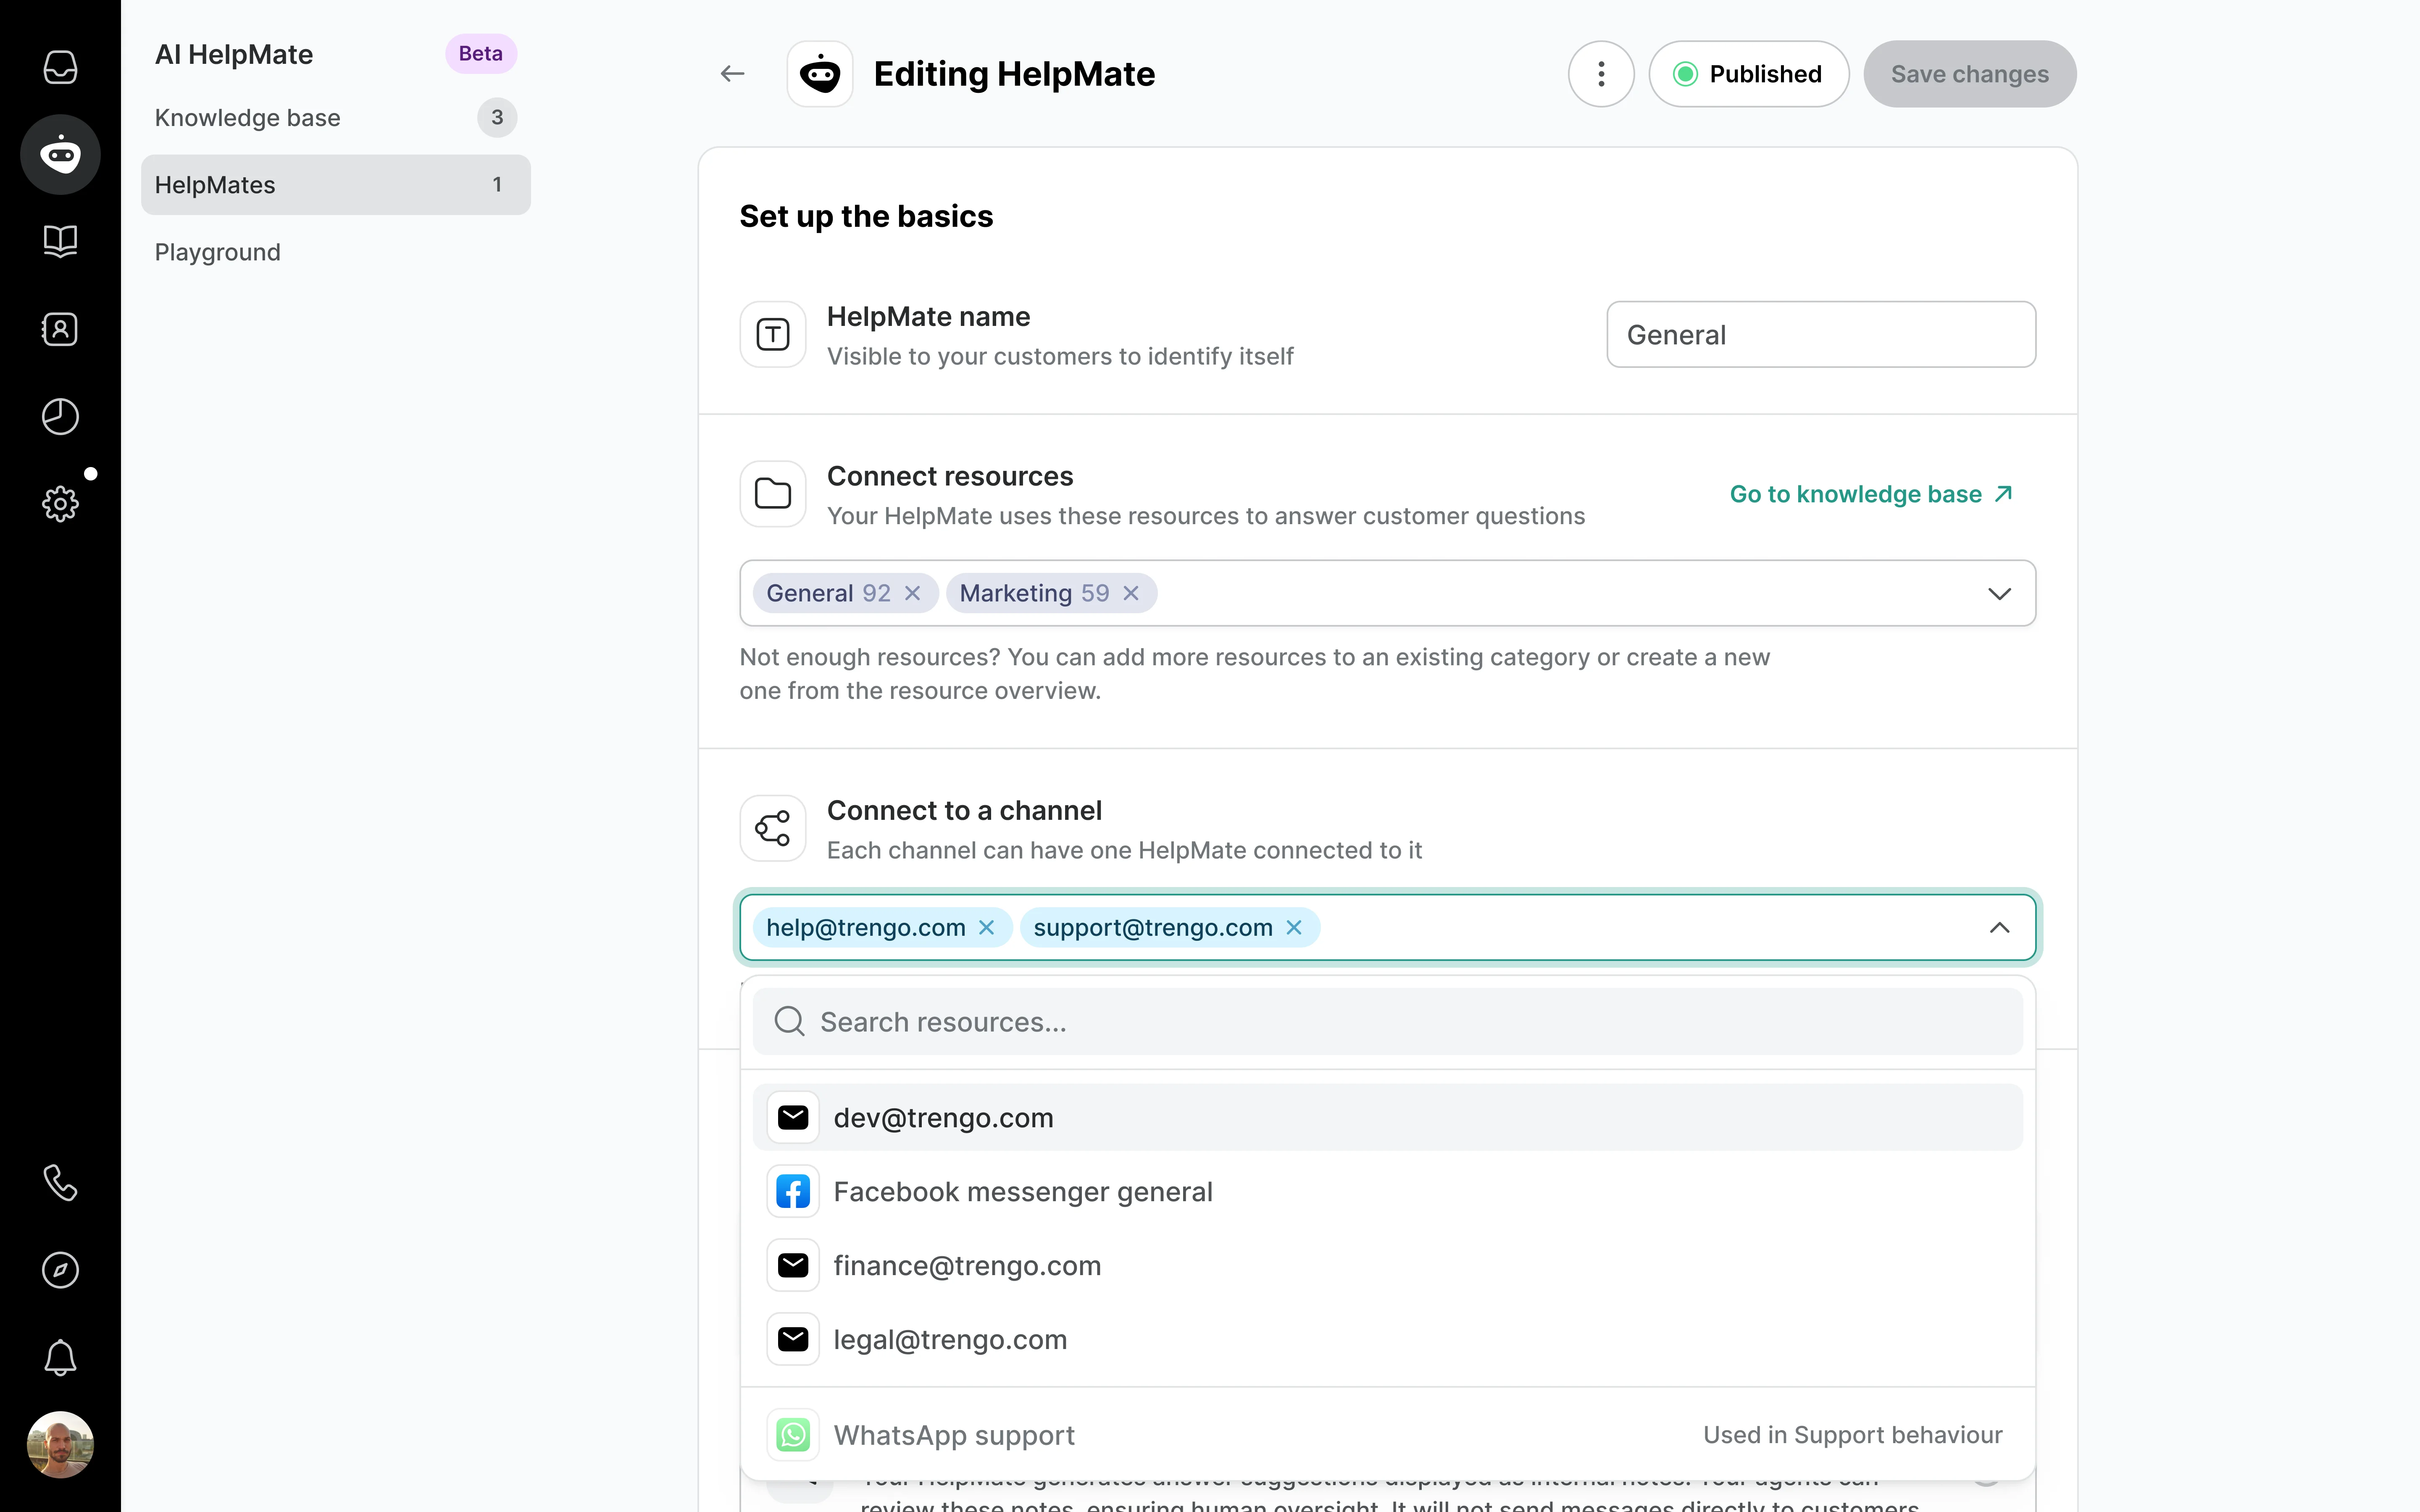This screenshot has height=1512, width=2420.
Task: Open the user profile avatar
Action: coord(60,1444)
